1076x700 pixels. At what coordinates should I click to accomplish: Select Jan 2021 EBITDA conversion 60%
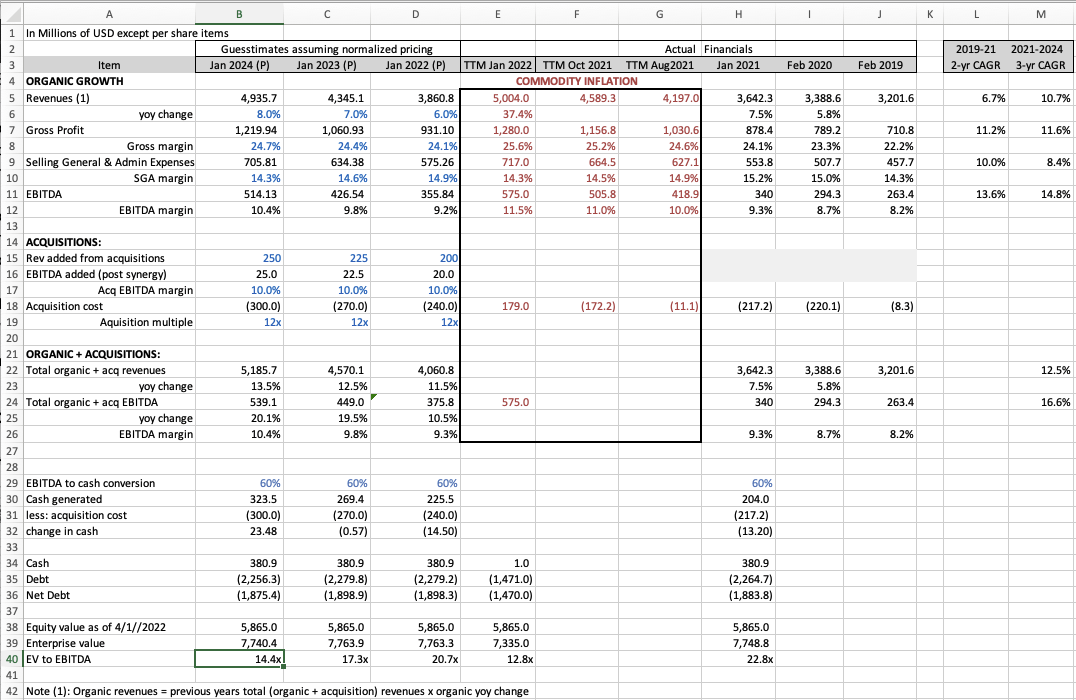point(738,483)
